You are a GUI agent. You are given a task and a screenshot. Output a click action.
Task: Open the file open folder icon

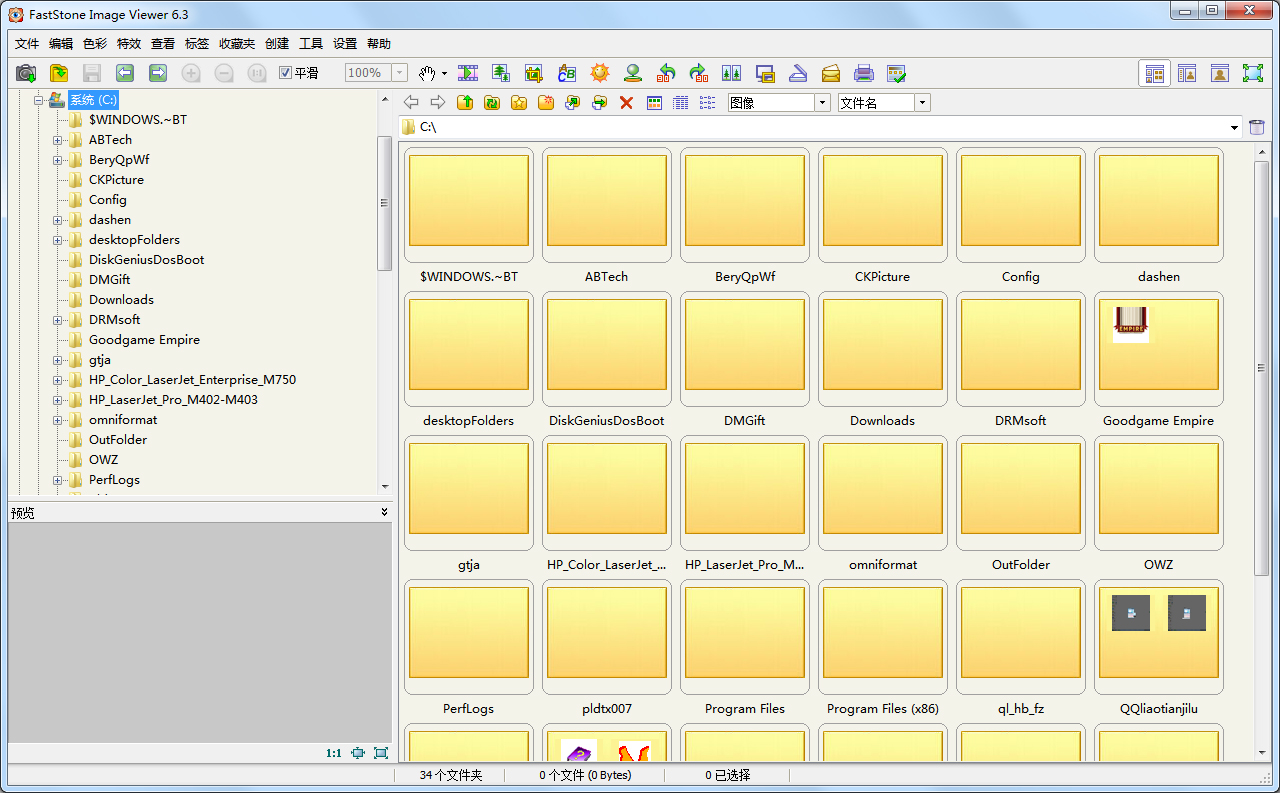[x=59, y=73]
